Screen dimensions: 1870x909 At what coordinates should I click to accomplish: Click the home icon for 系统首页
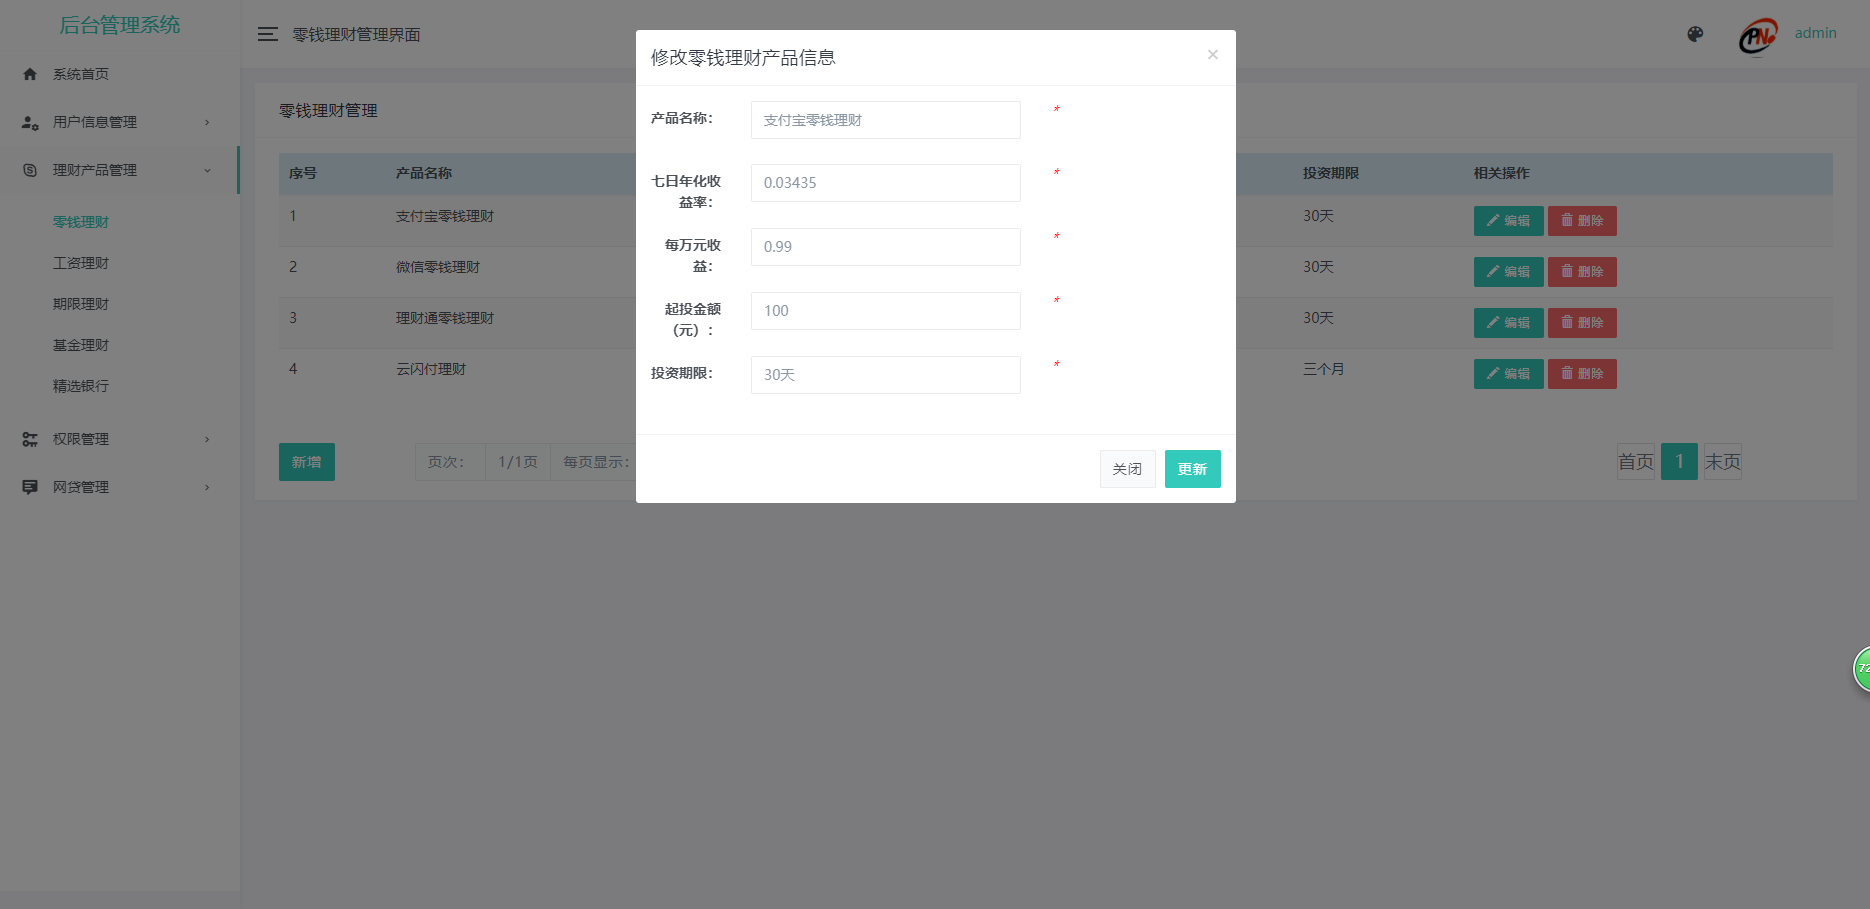pyautogui.click(x=30, y=74)
